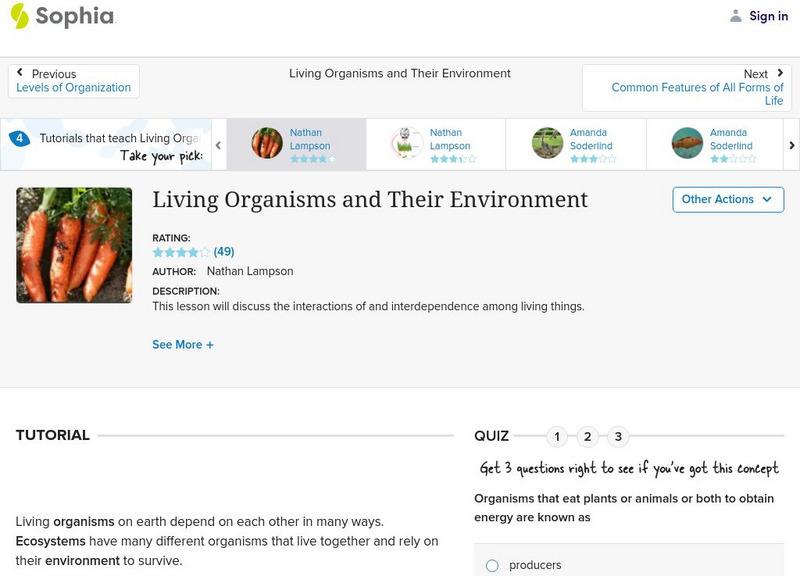Switch to quiz question 3

619,436
